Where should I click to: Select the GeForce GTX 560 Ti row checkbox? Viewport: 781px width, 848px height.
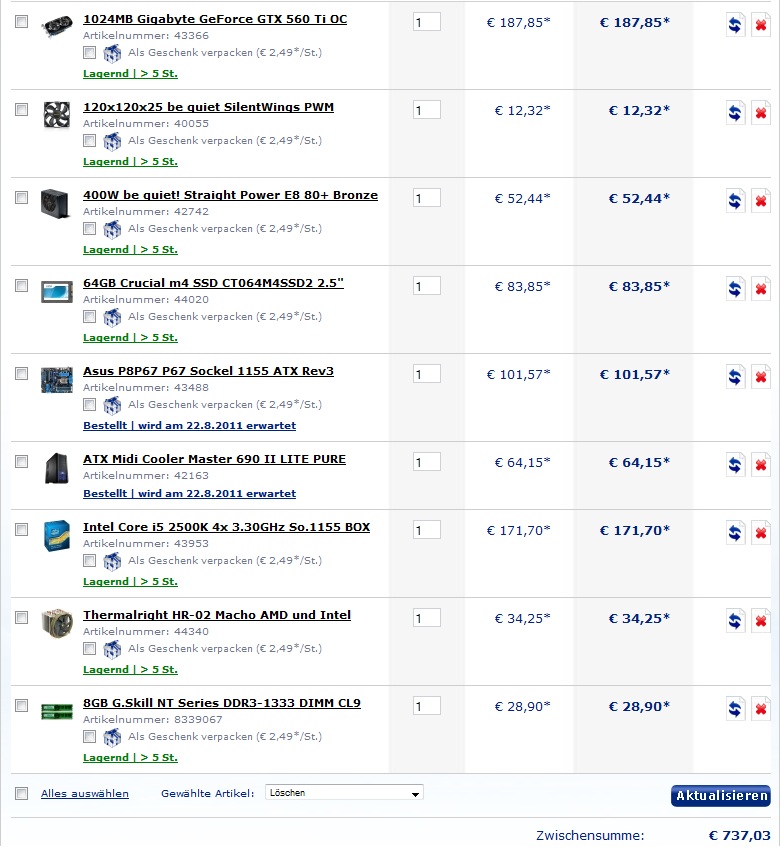click(x=22, y=22)
